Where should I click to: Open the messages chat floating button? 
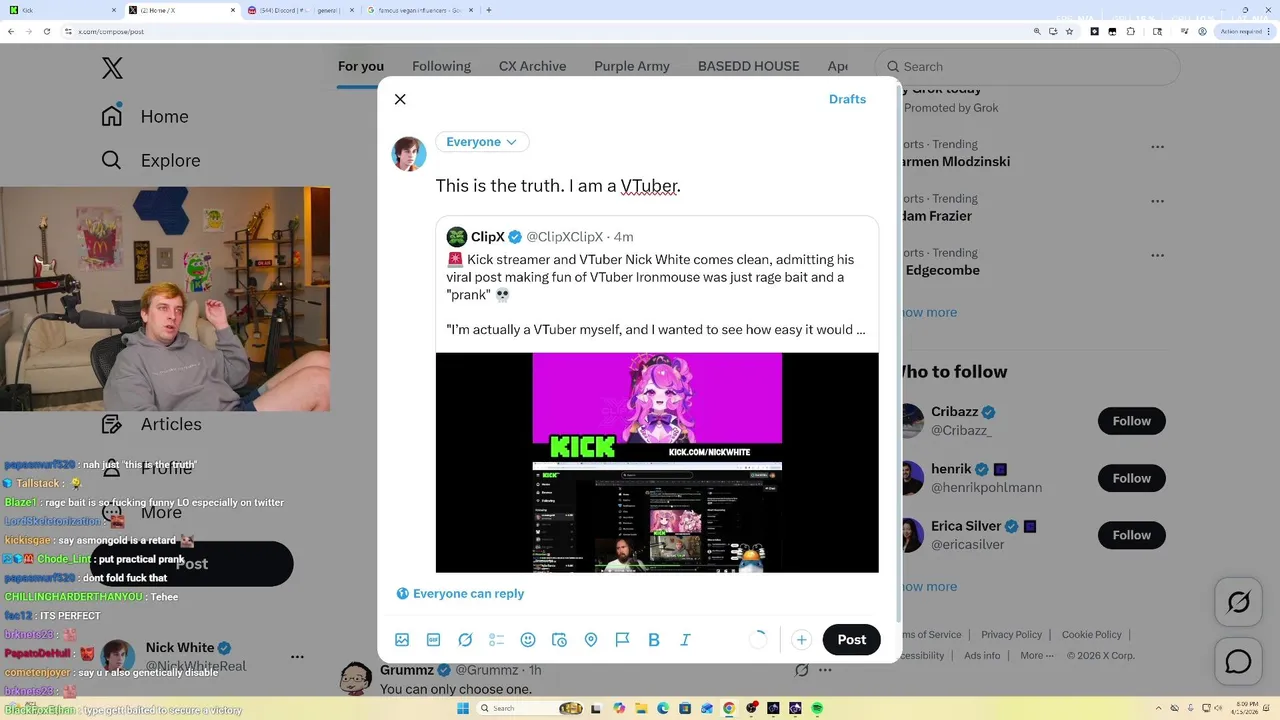[x=1238, y=662]
